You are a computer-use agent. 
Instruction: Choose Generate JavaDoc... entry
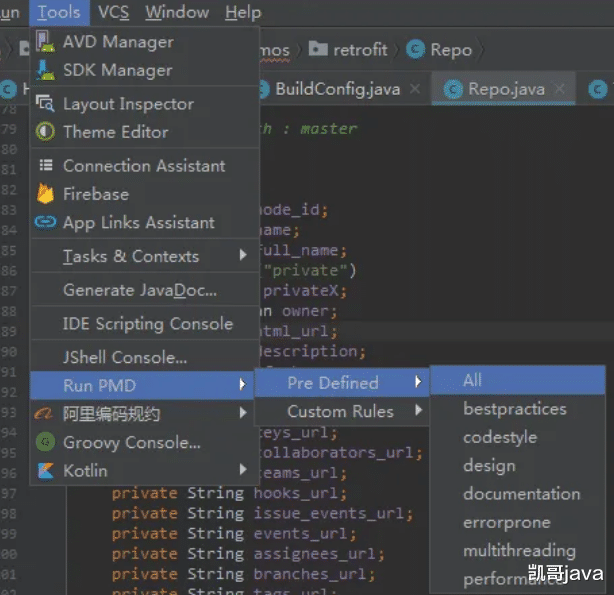[x=144, y=290]
